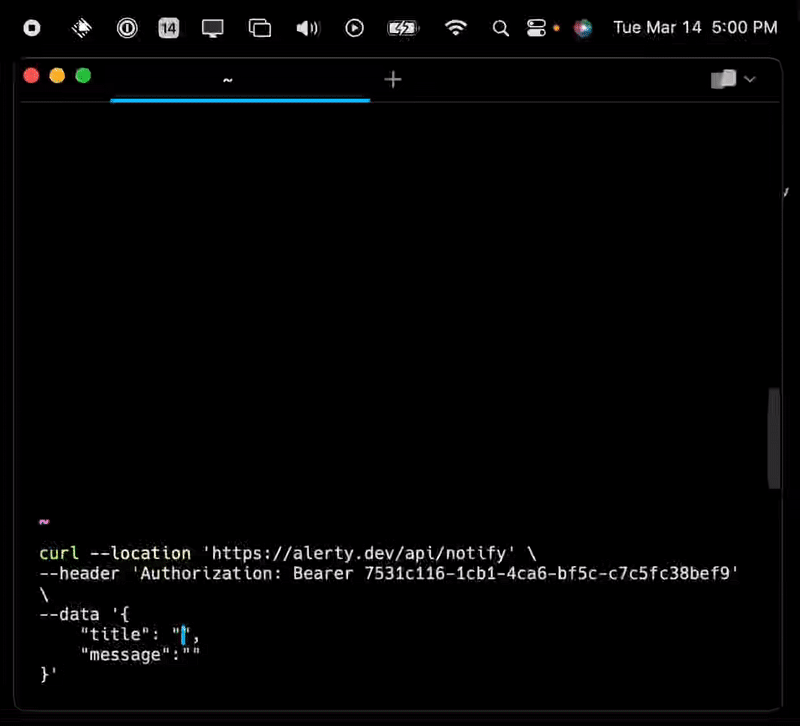Click the curl command word

coord(59,553)
